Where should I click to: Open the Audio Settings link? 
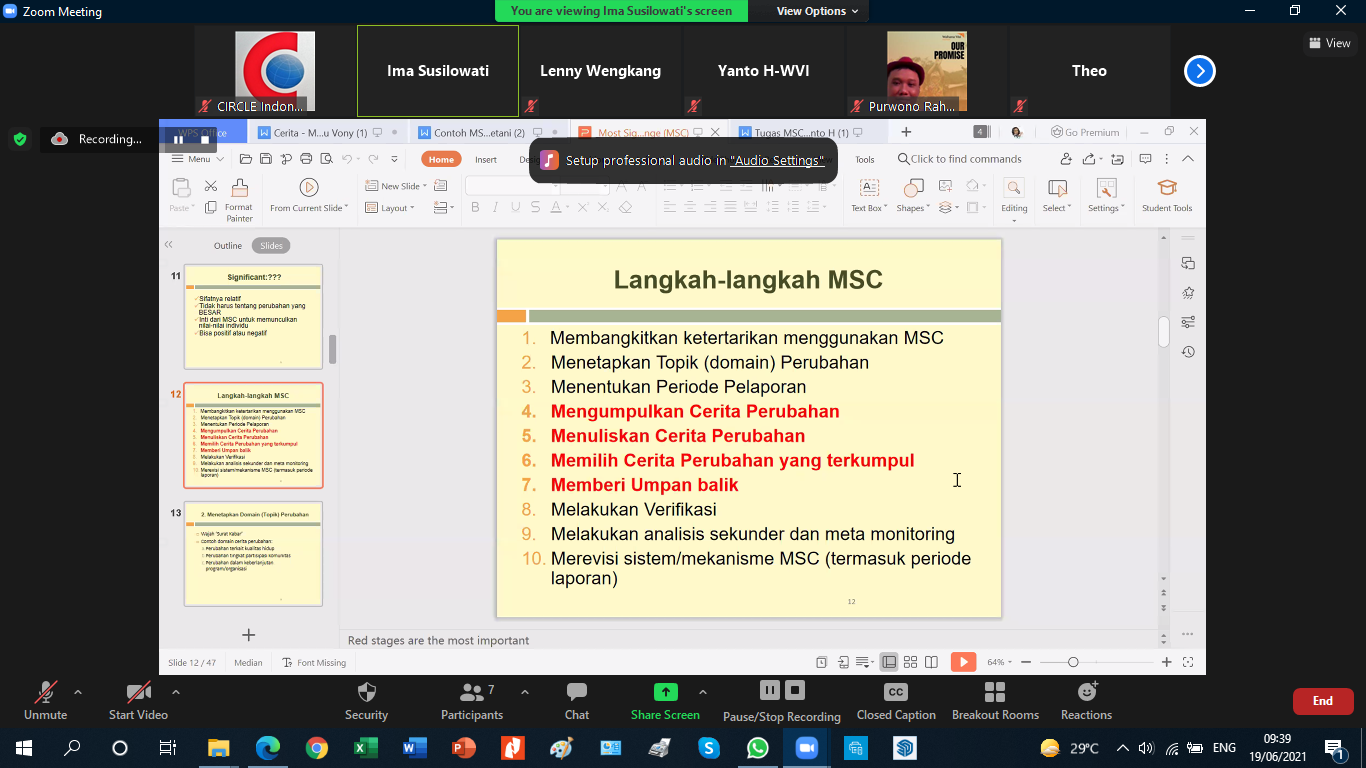[777, 160]
